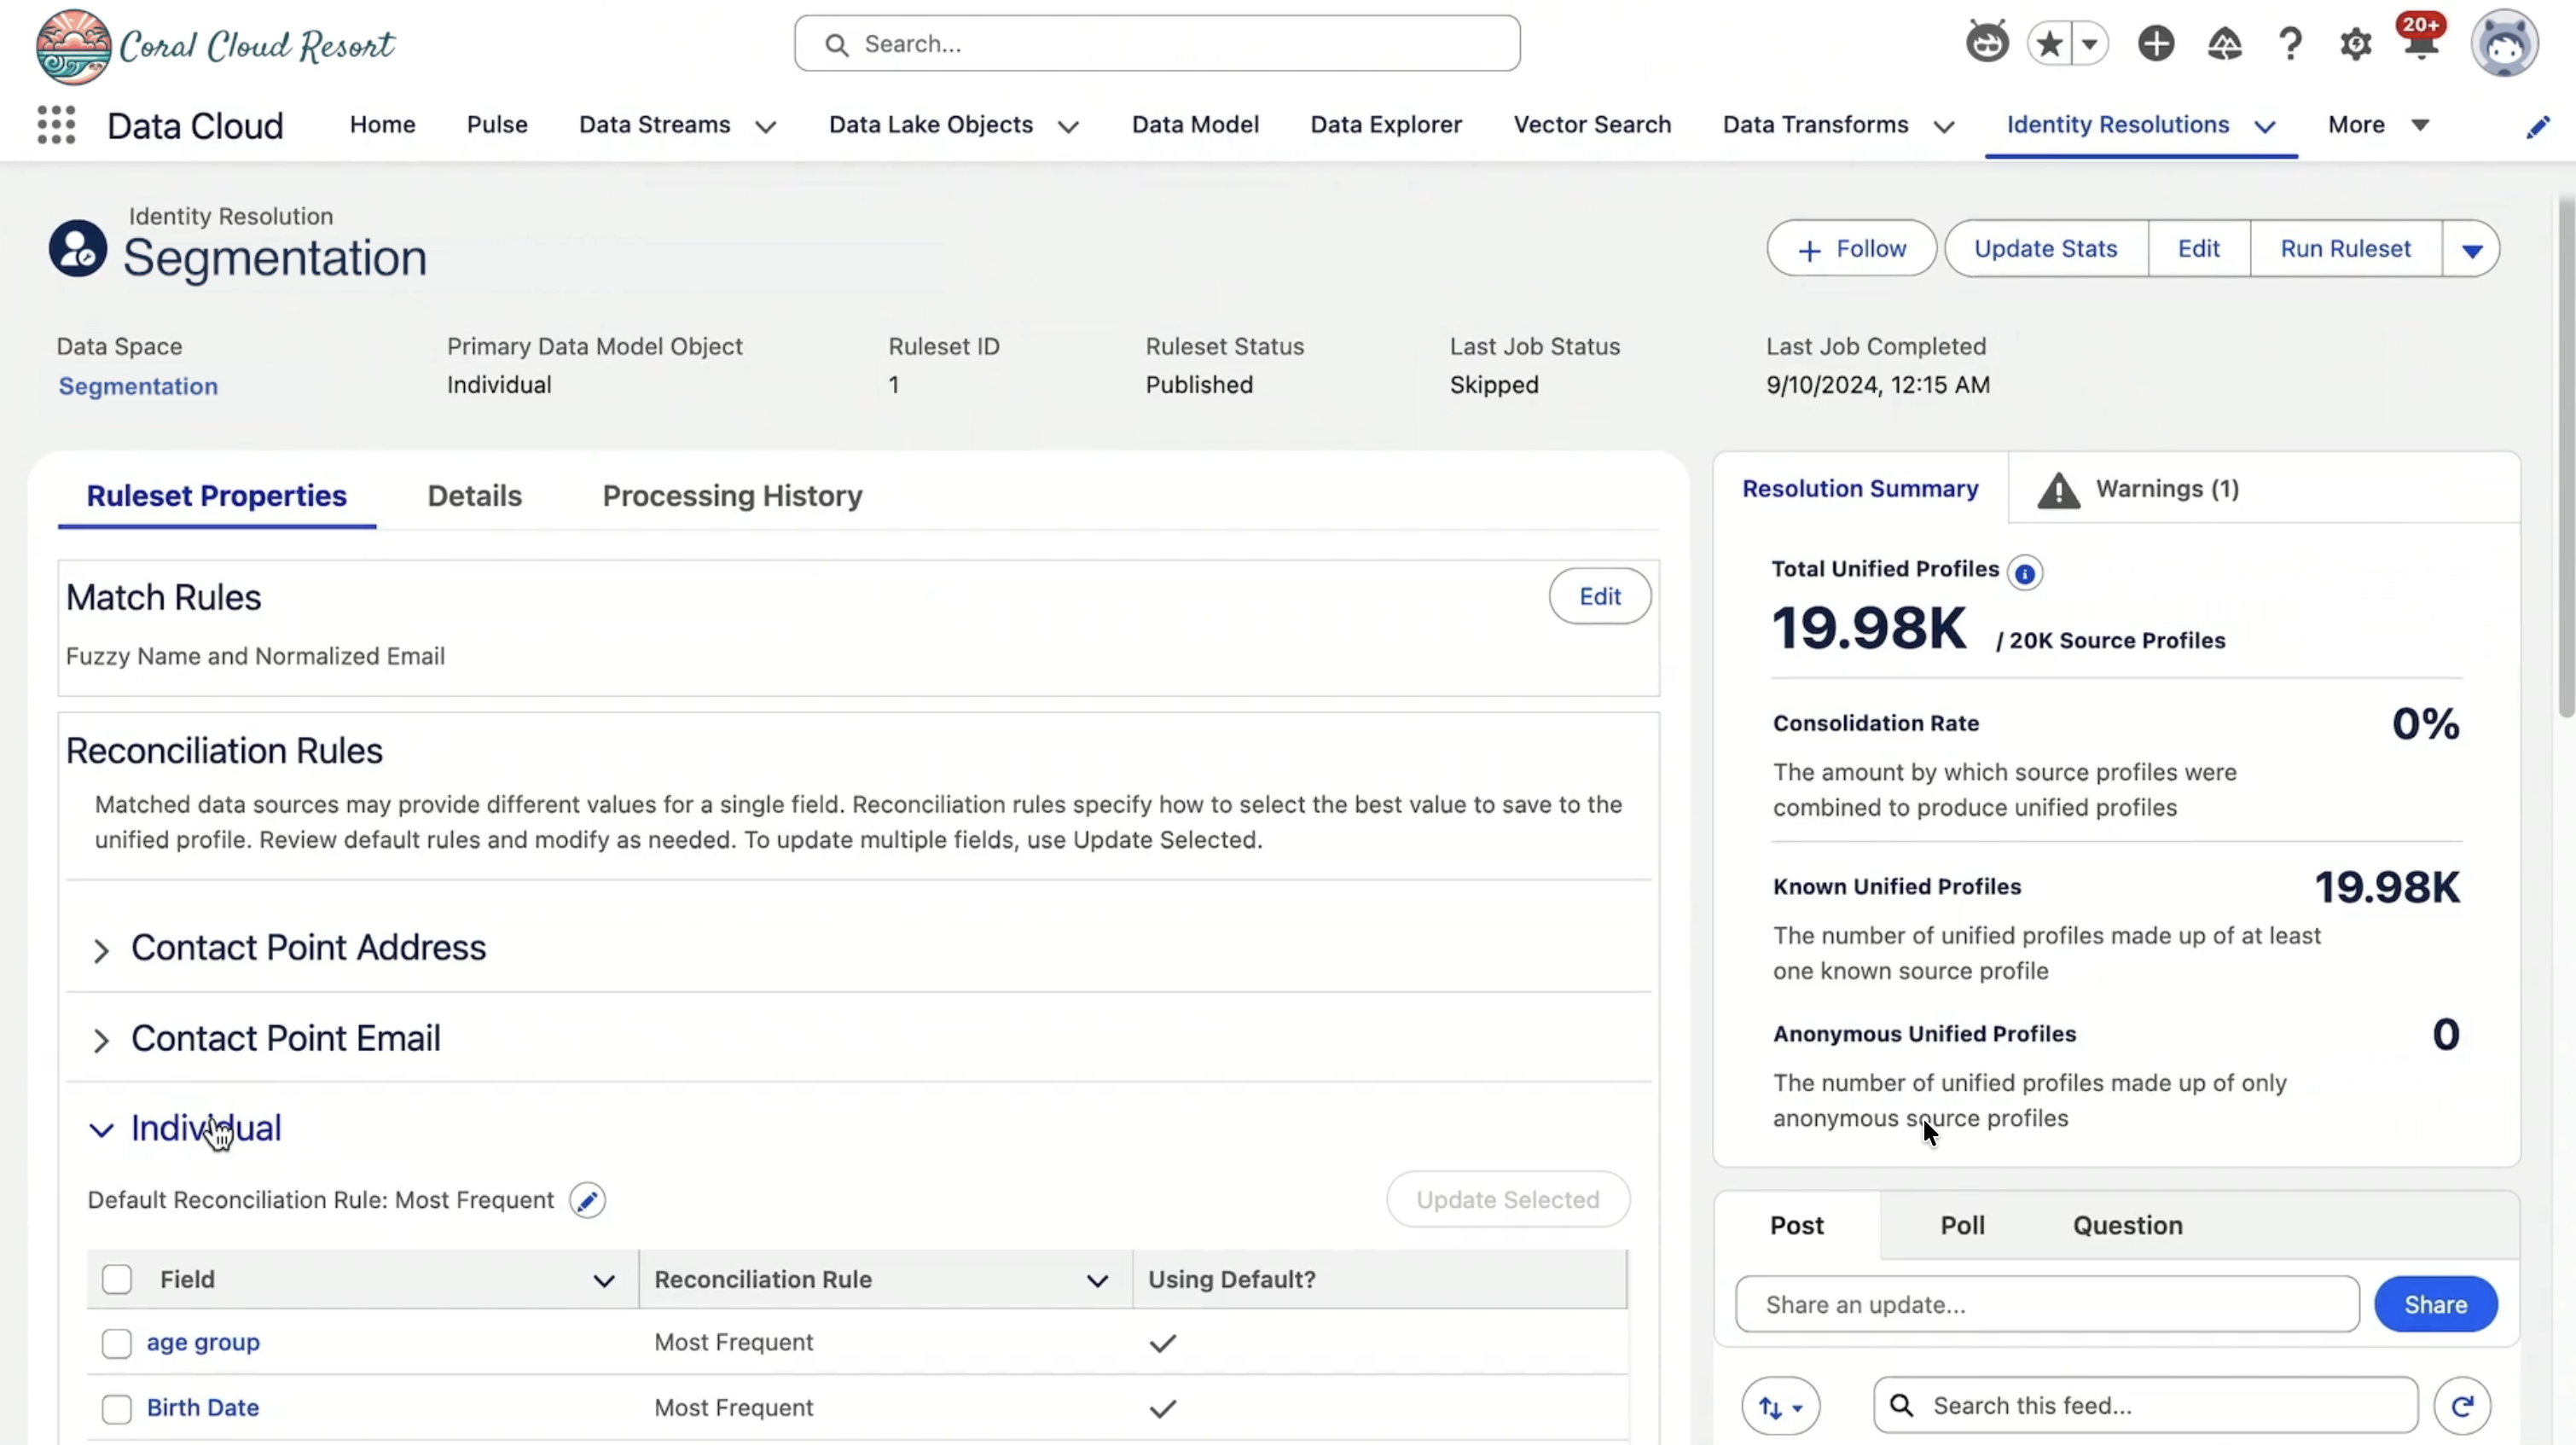Click the Edit button in the header
The width and height of the screenshot is (2576, 1445).
click(2199, 249)
